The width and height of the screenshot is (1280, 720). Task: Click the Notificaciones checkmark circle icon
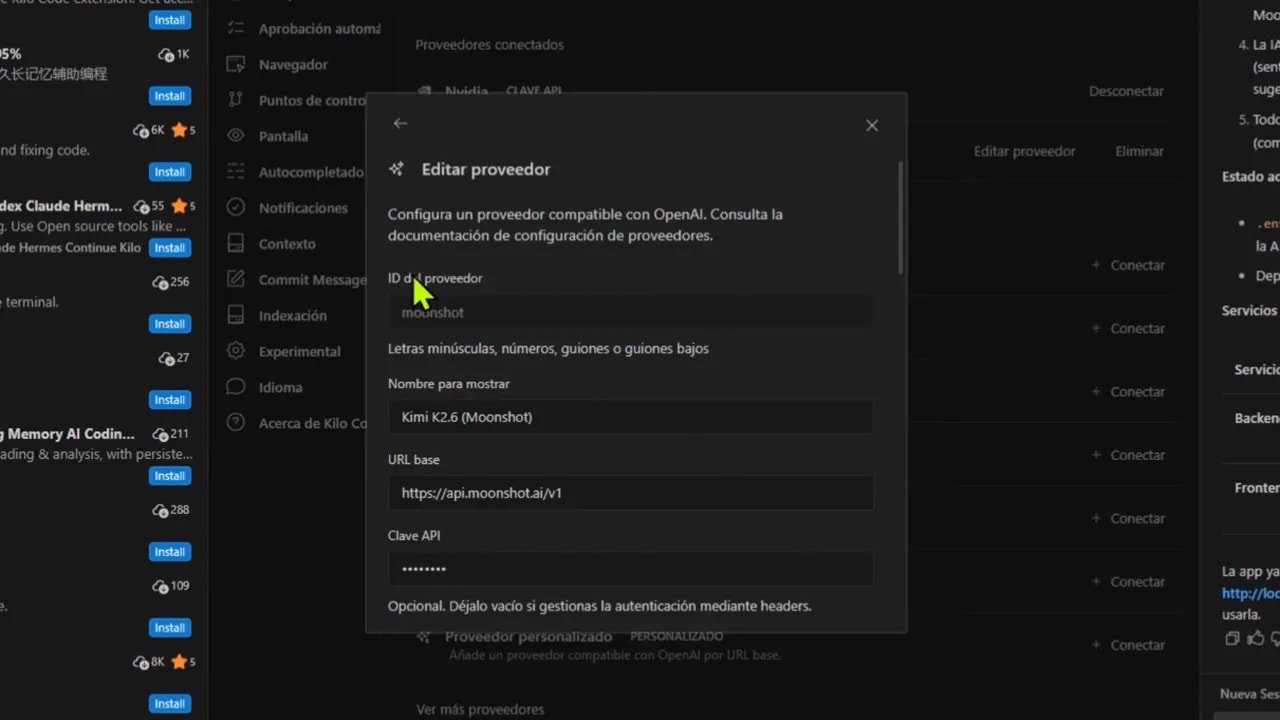click(x=236, y=208)
